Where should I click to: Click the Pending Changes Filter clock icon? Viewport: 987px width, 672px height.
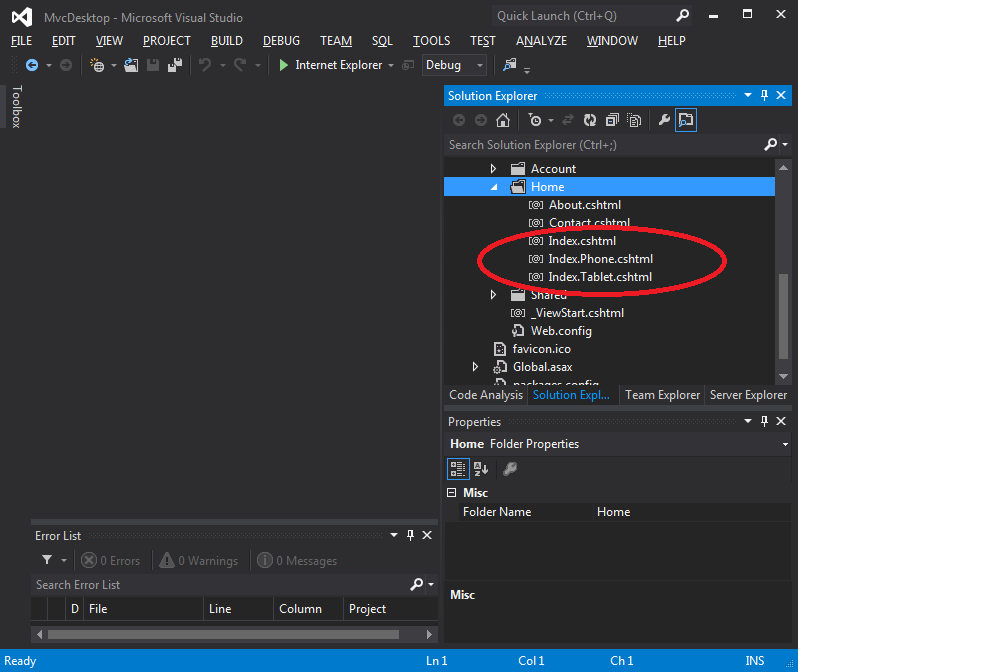click(x=534, y=120)
